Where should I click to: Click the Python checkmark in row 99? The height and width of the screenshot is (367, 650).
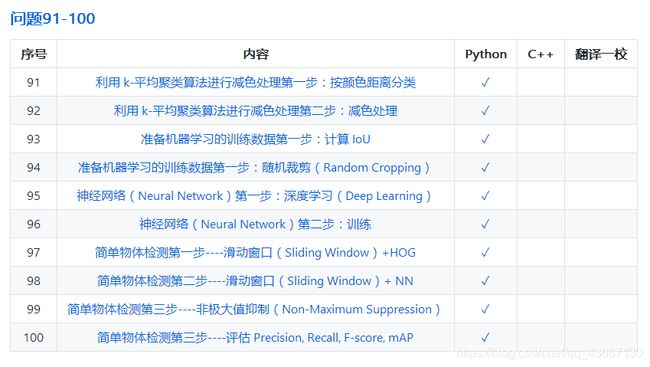pos(485,309)
